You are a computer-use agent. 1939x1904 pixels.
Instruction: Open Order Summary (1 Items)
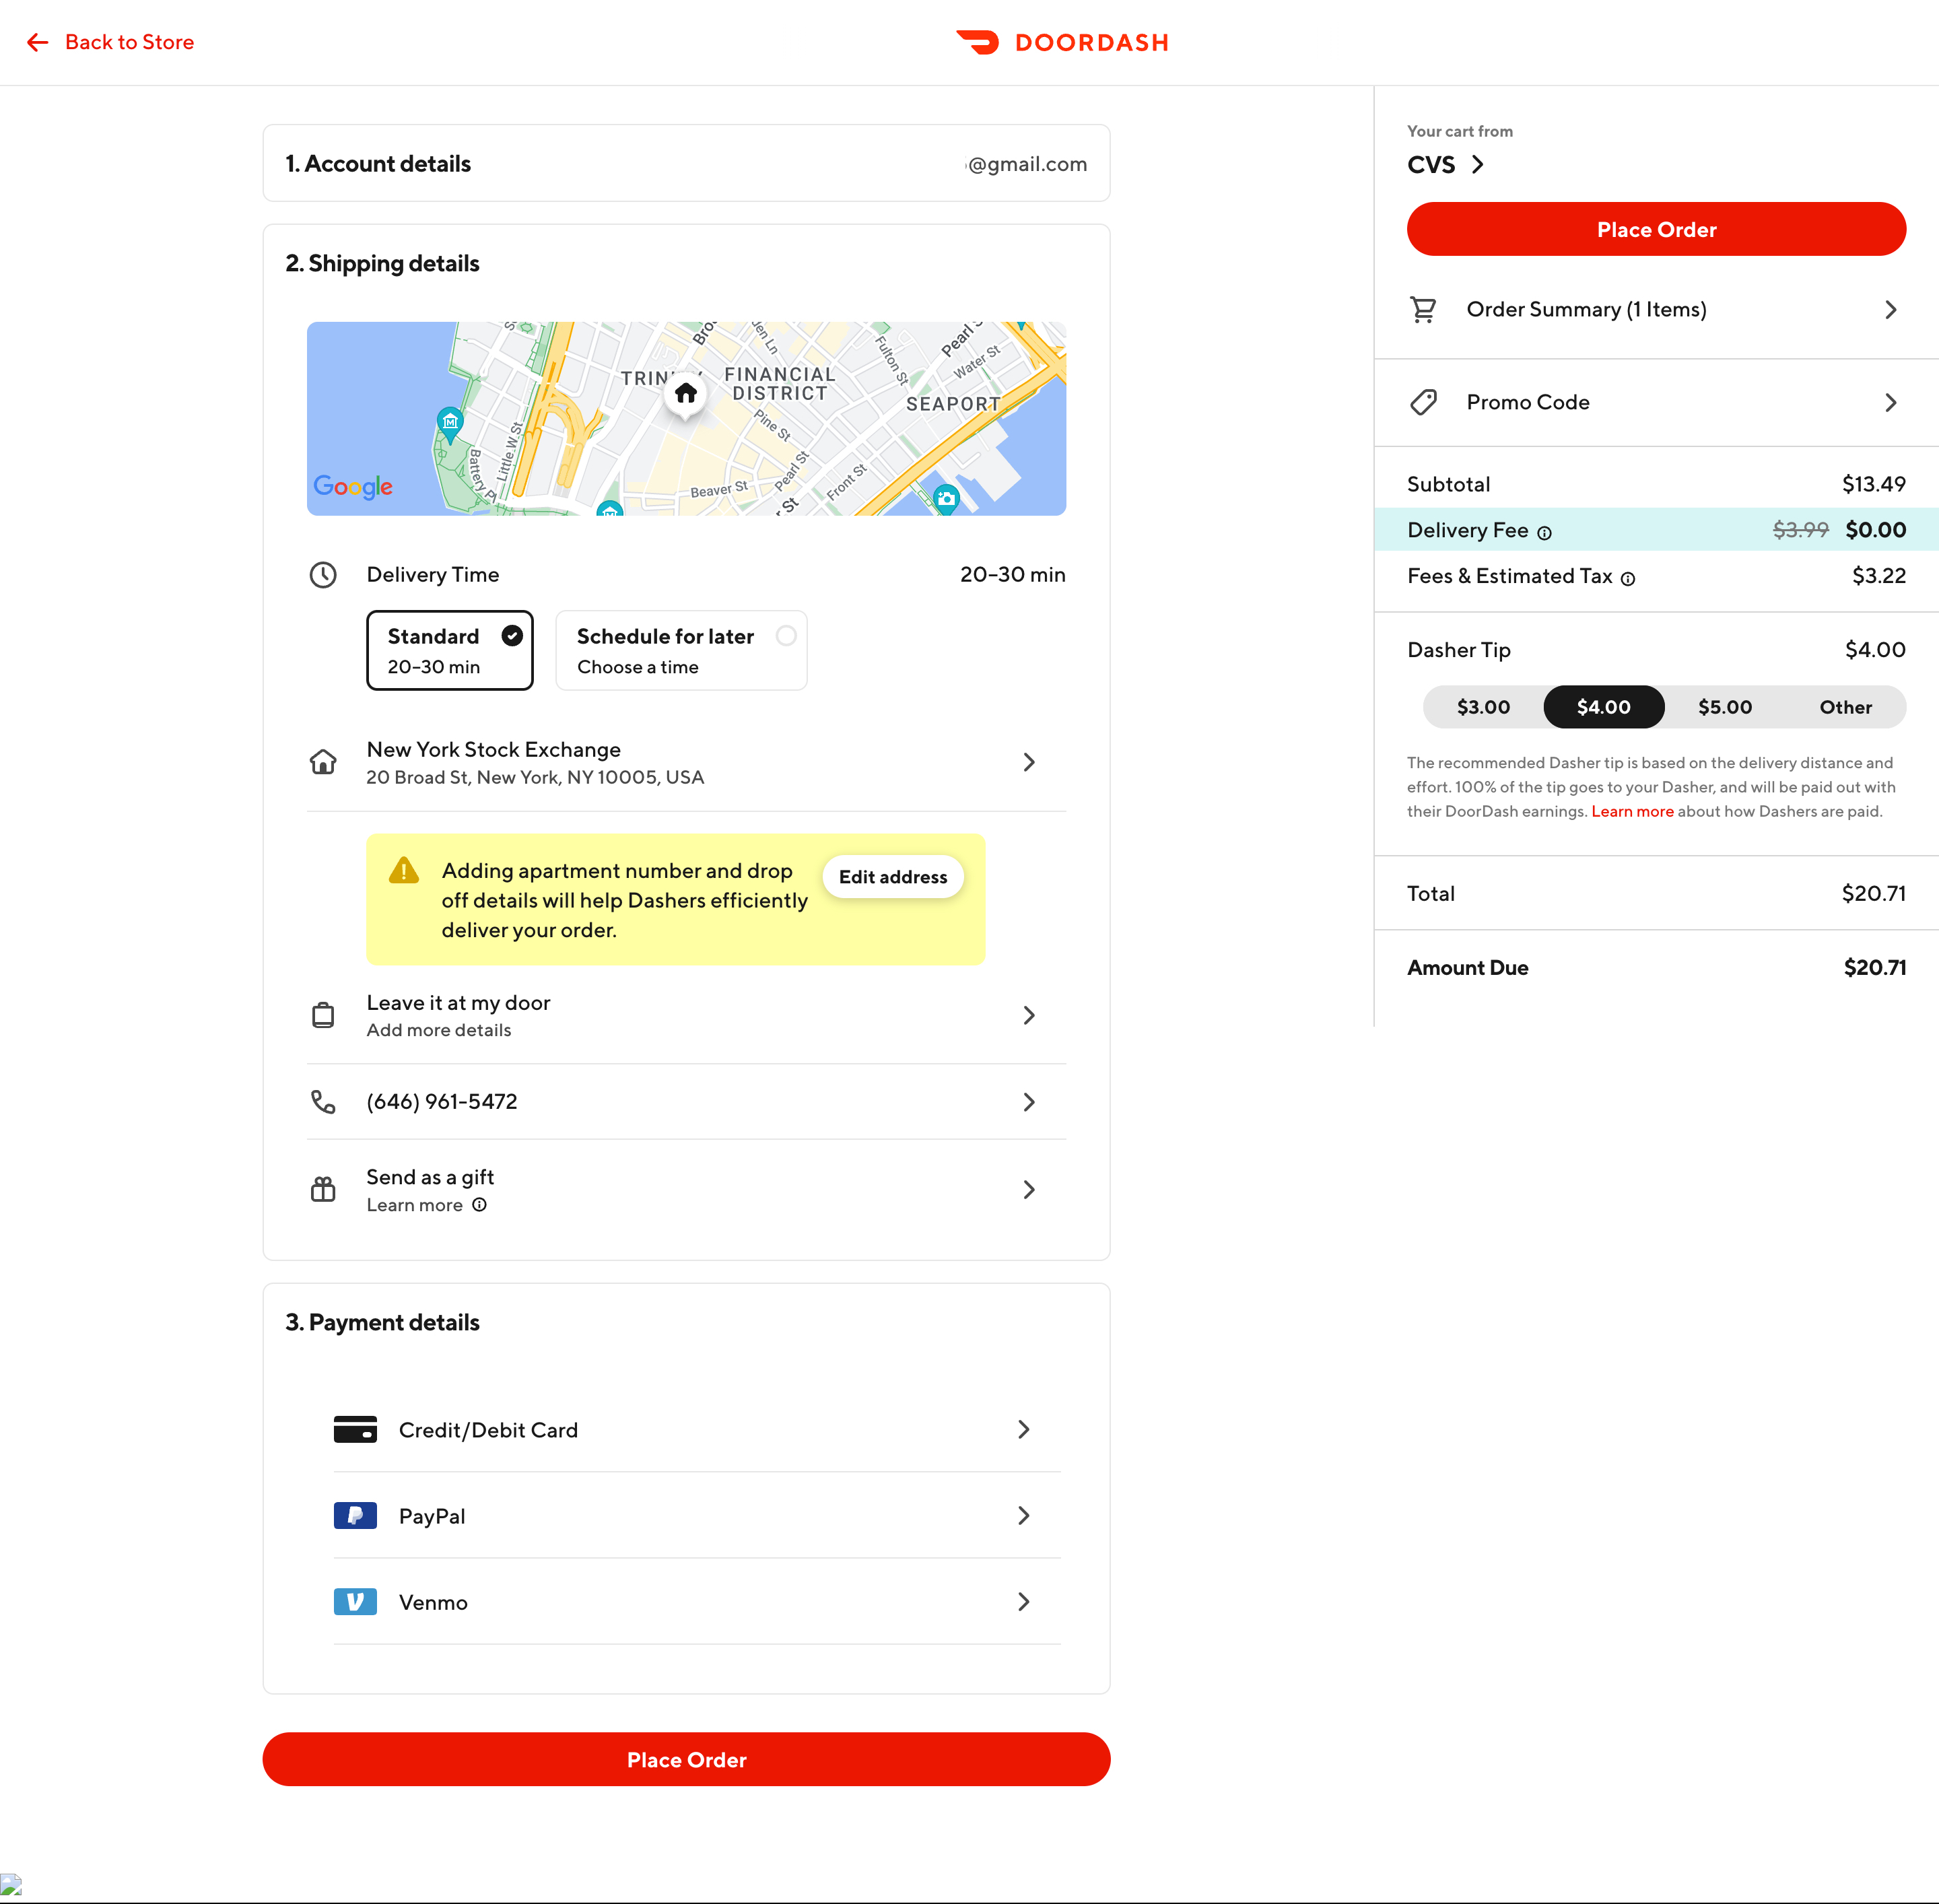pos(1656,310)
